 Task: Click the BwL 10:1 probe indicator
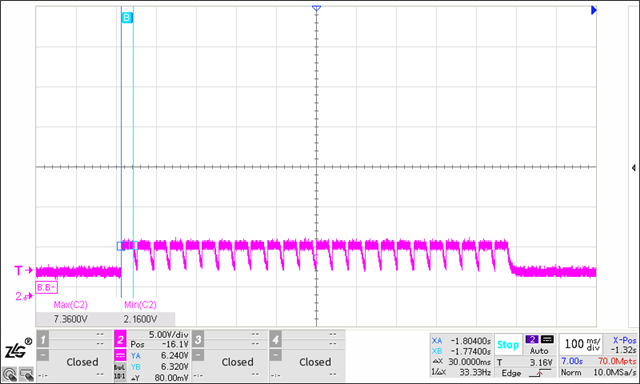pyautogui.click(x=120, y=371)
